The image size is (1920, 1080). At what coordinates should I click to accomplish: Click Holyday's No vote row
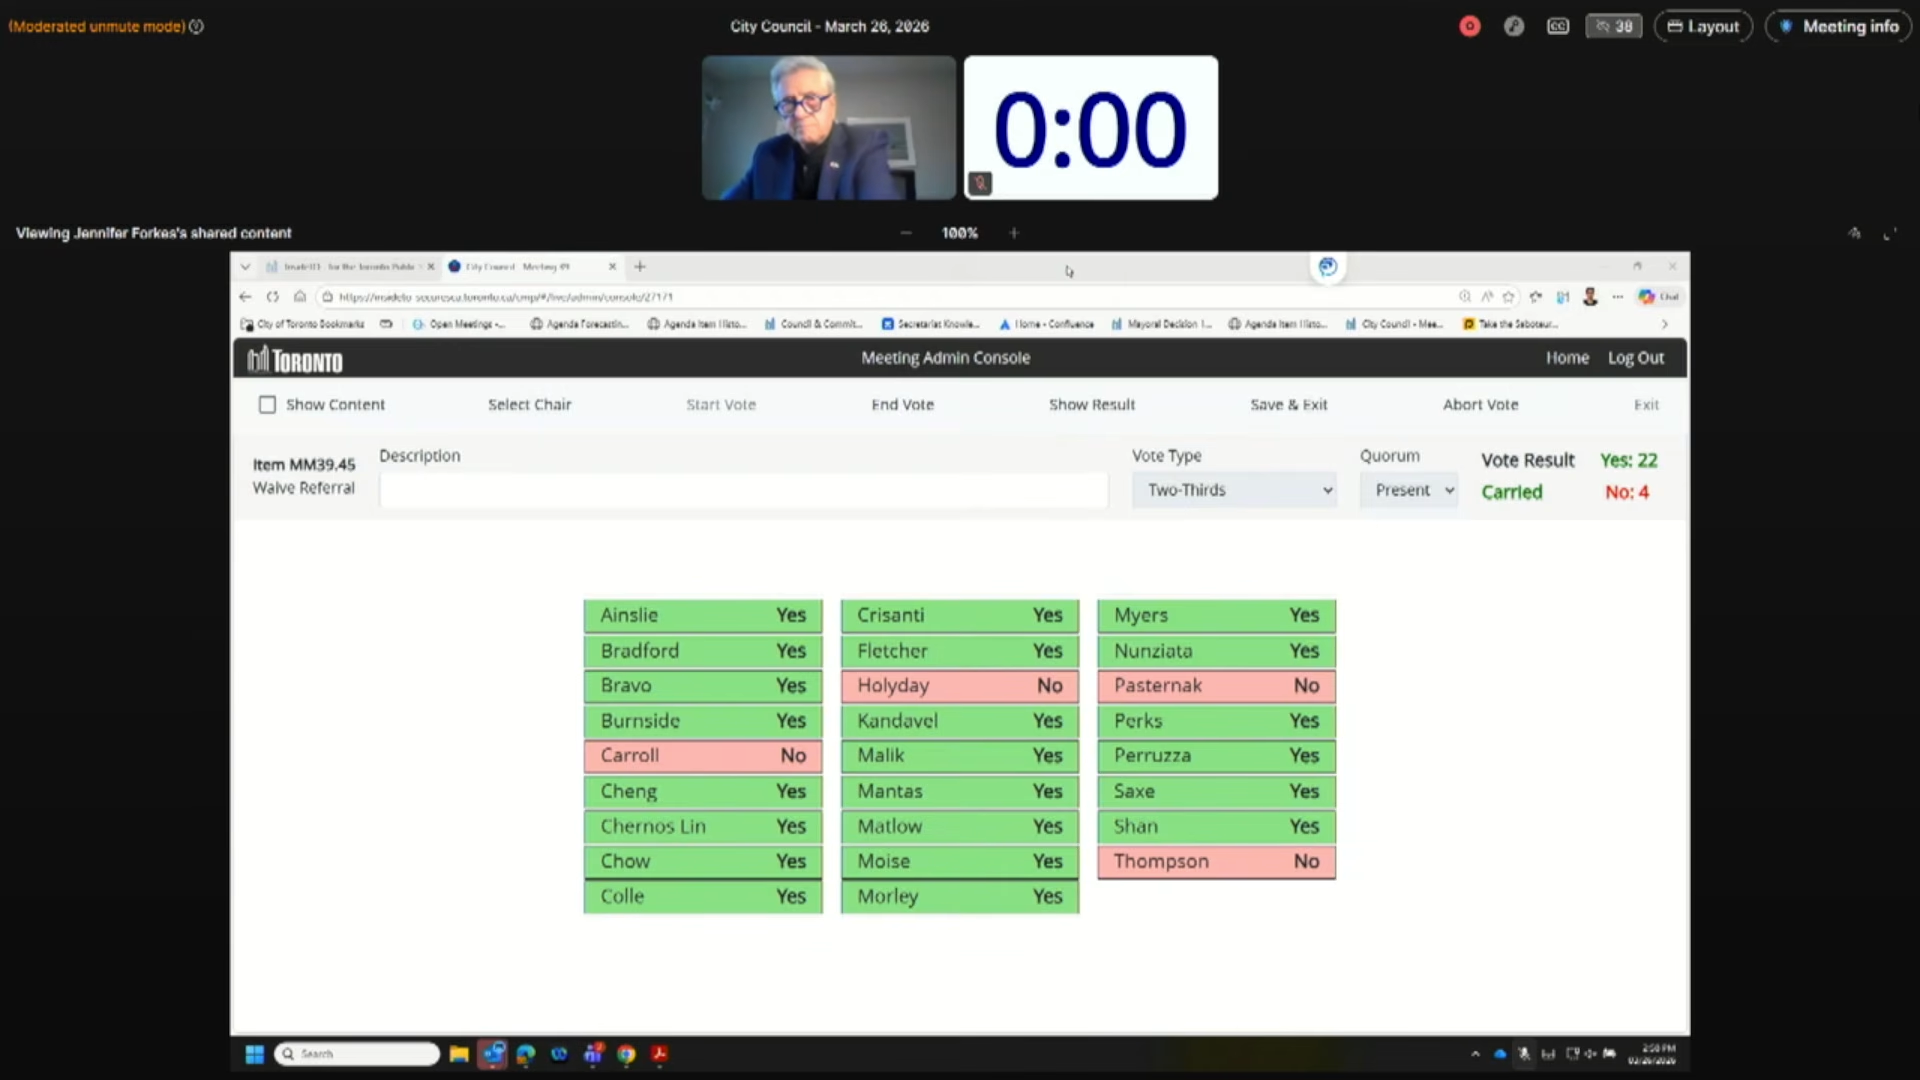point(960,686)
